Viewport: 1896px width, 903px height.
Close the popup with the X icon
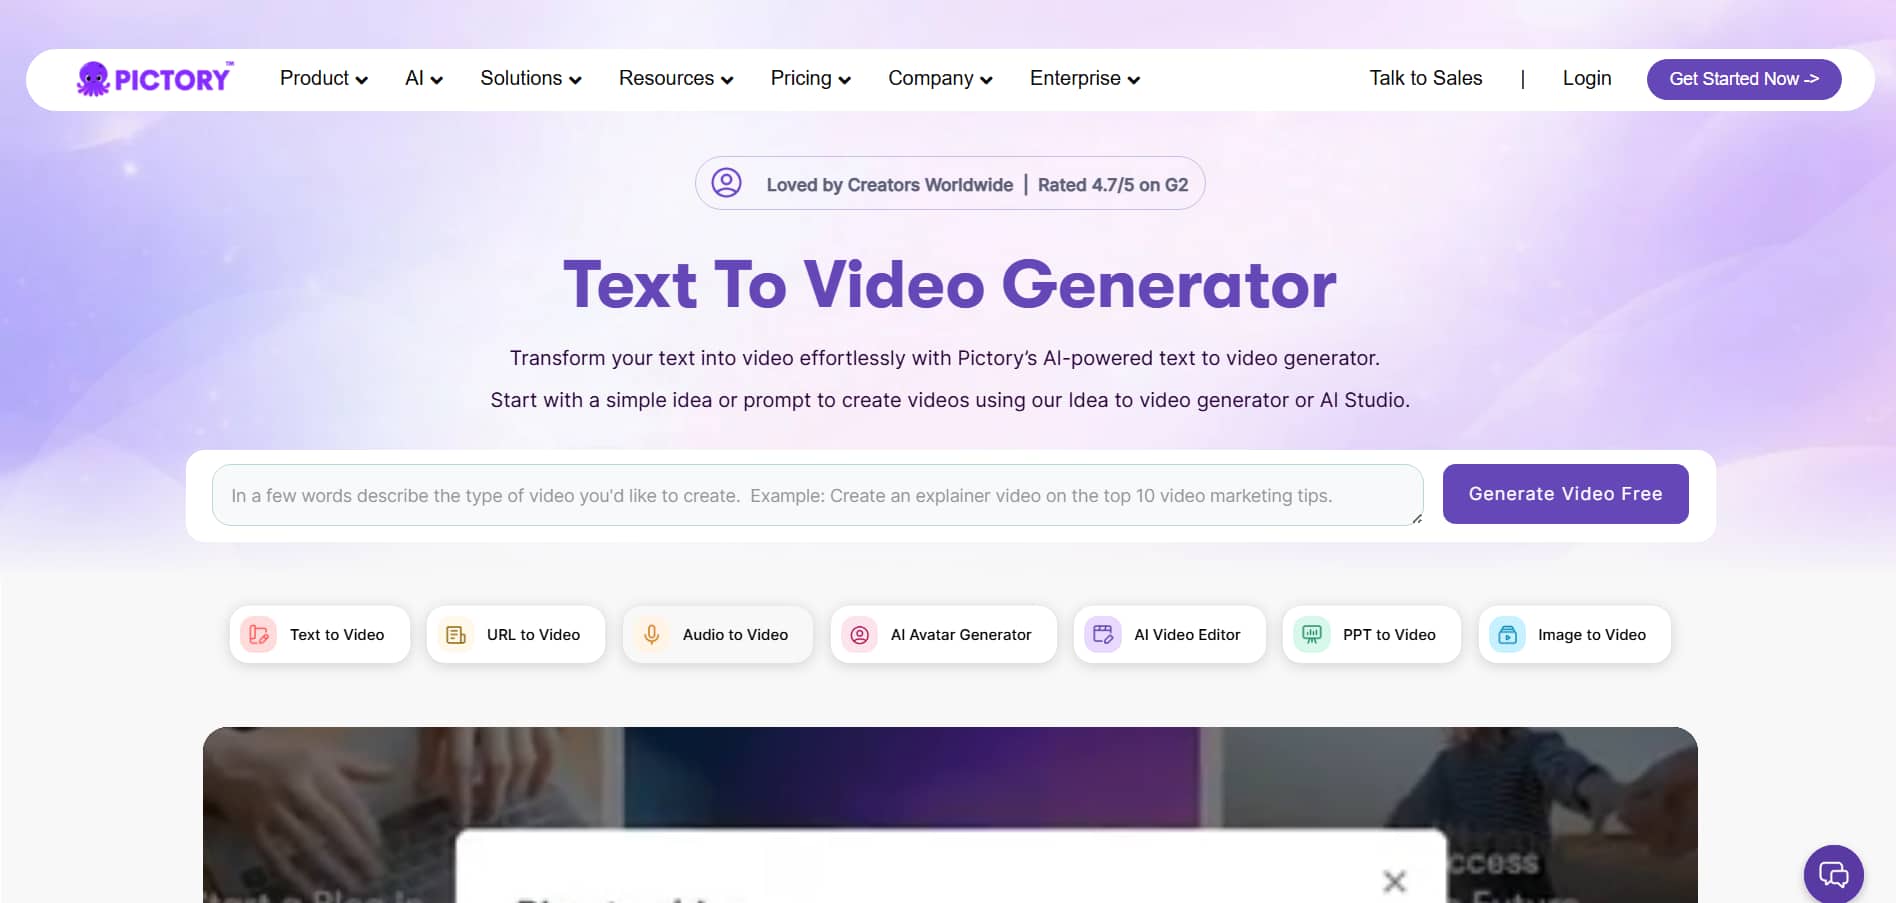click(1394, 881)
